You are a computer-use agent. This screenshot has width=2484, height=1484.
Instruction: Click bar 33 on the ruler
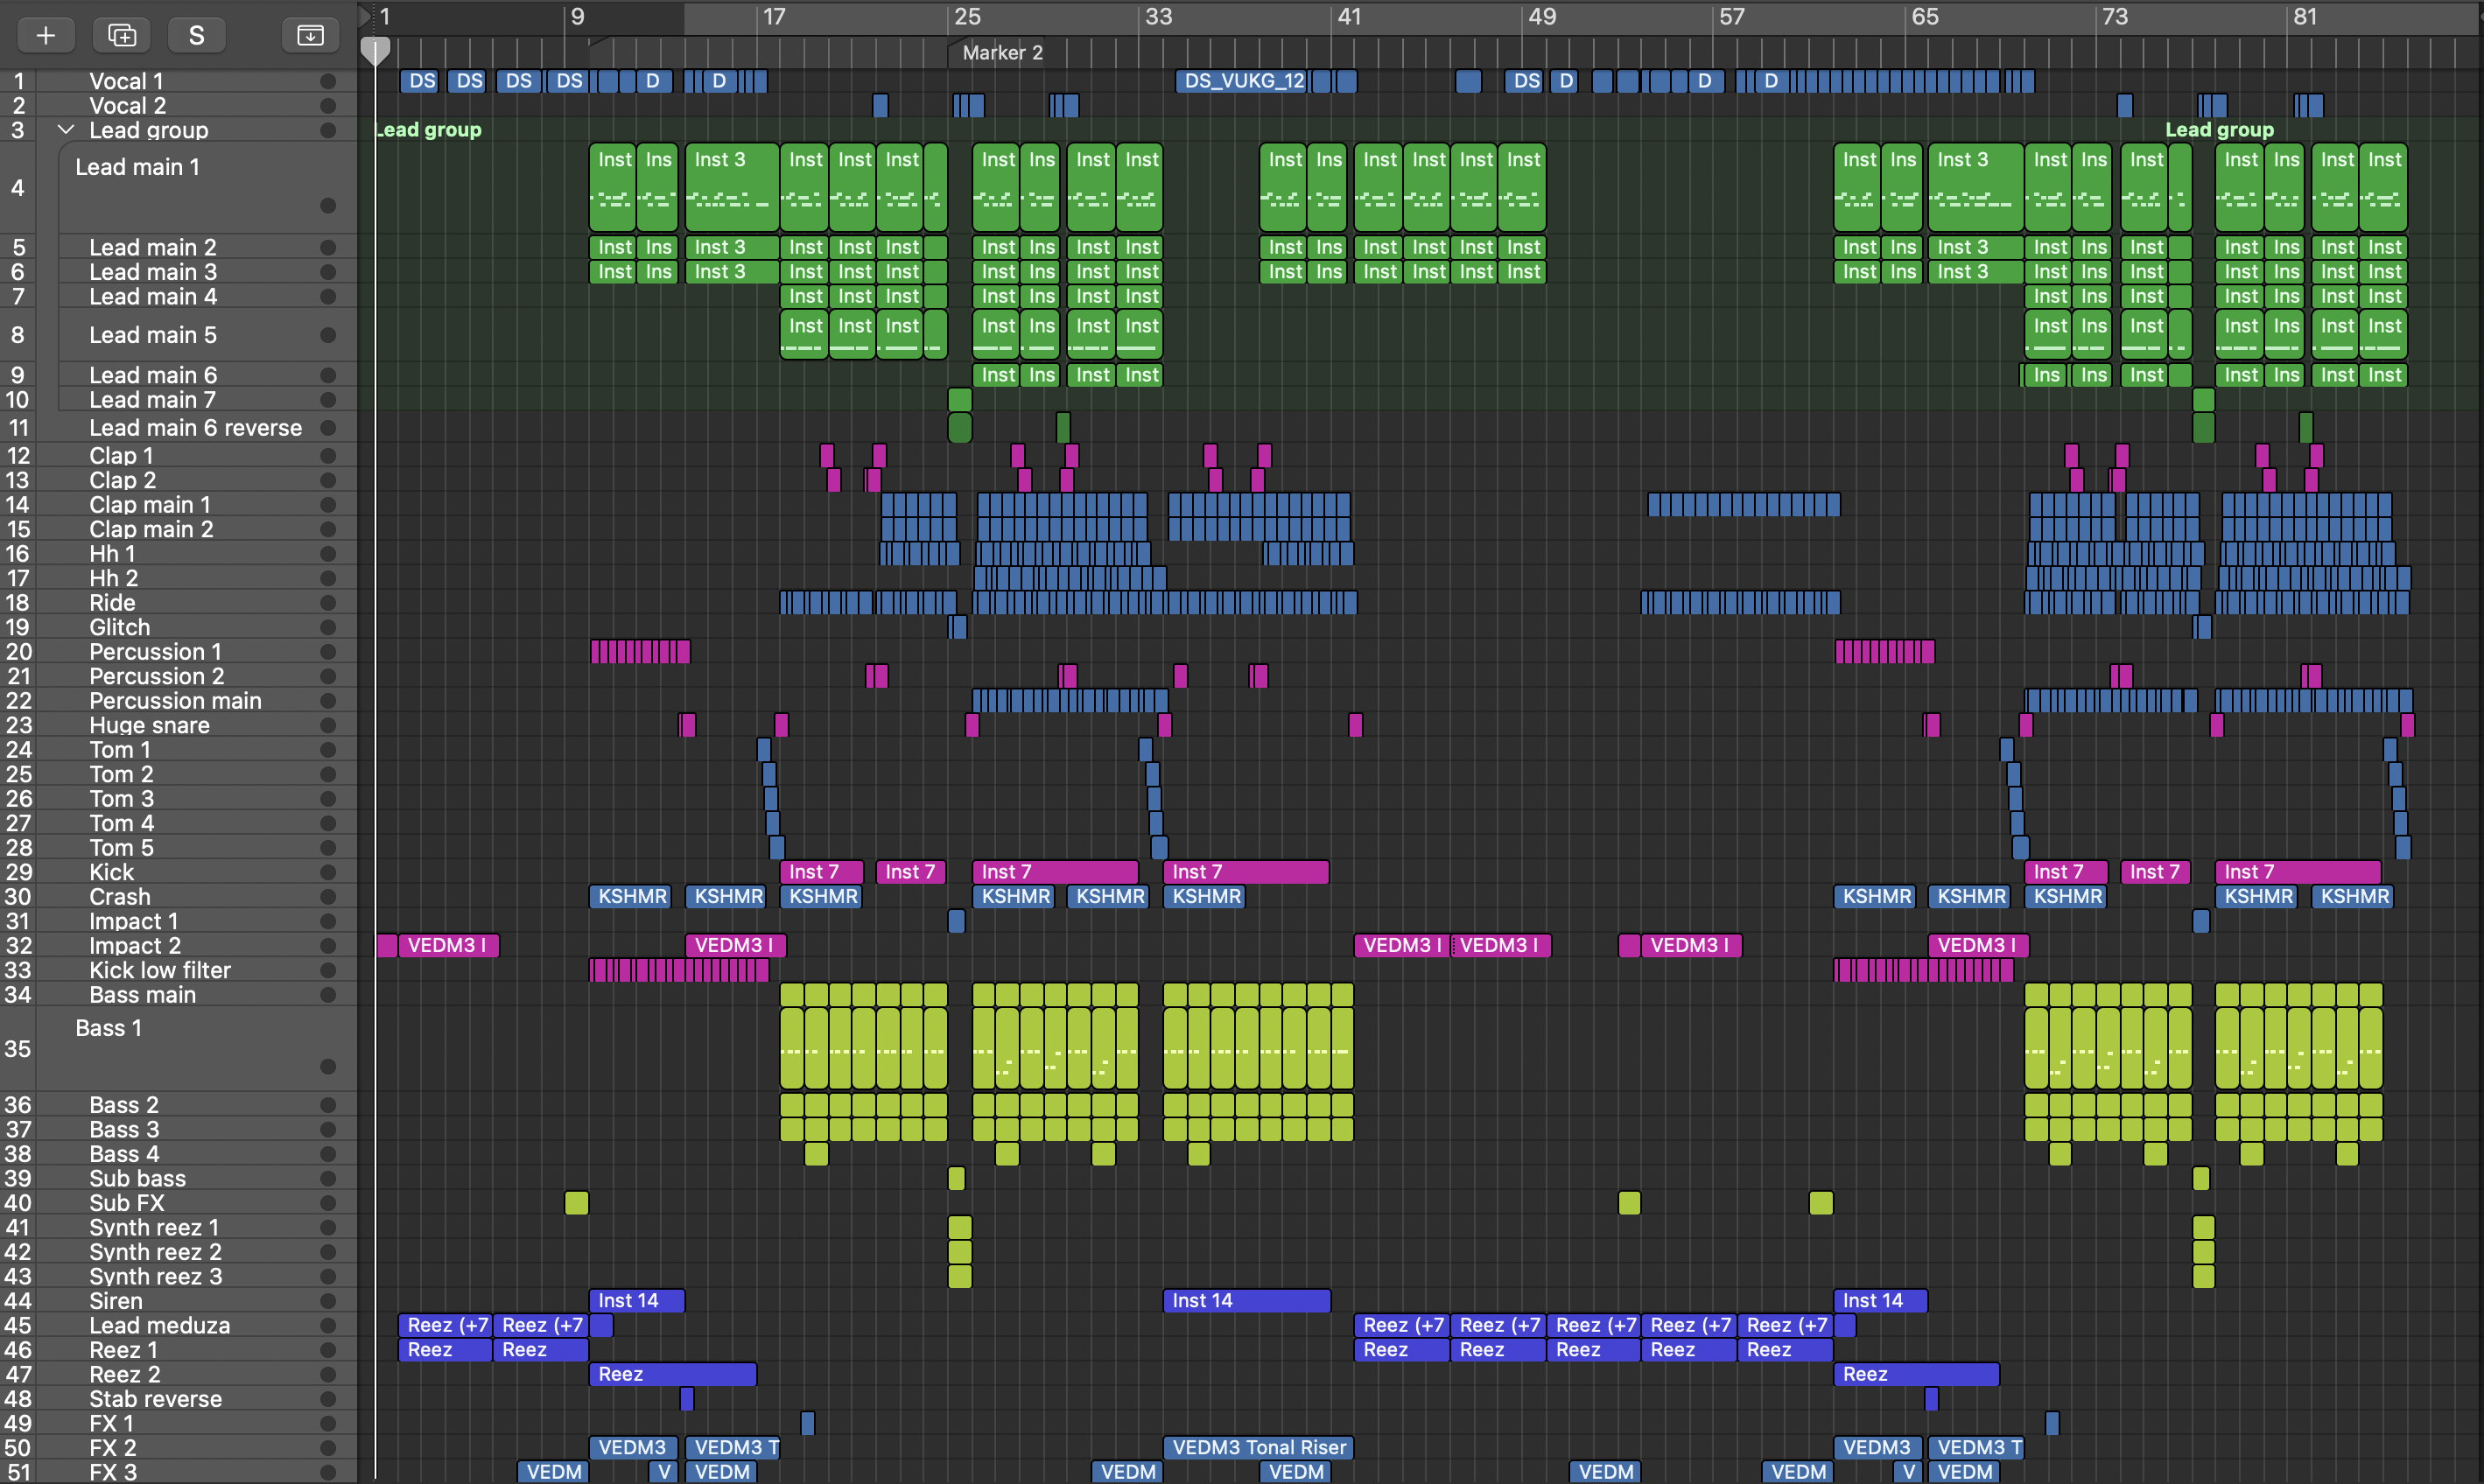coord(1158,17)
